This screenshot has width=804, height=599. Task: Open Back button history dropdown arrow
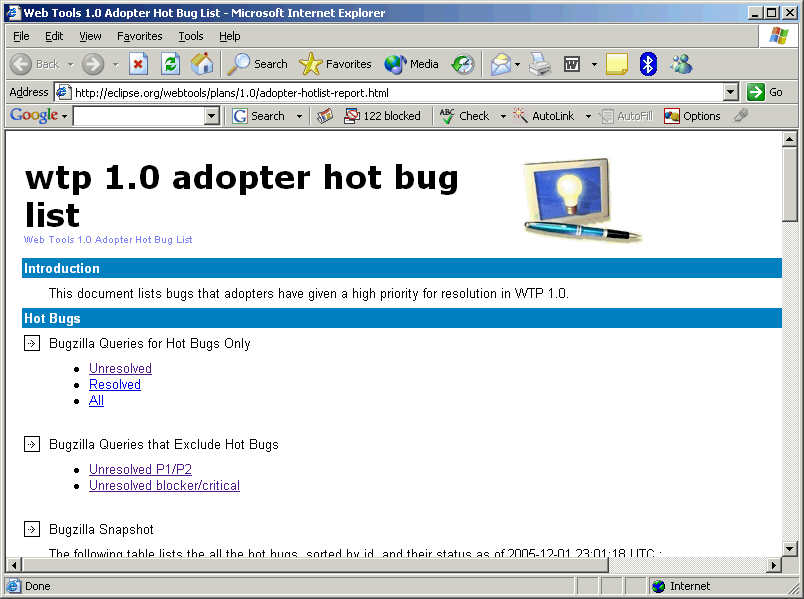pyautogui.click(x=70, y=65)
